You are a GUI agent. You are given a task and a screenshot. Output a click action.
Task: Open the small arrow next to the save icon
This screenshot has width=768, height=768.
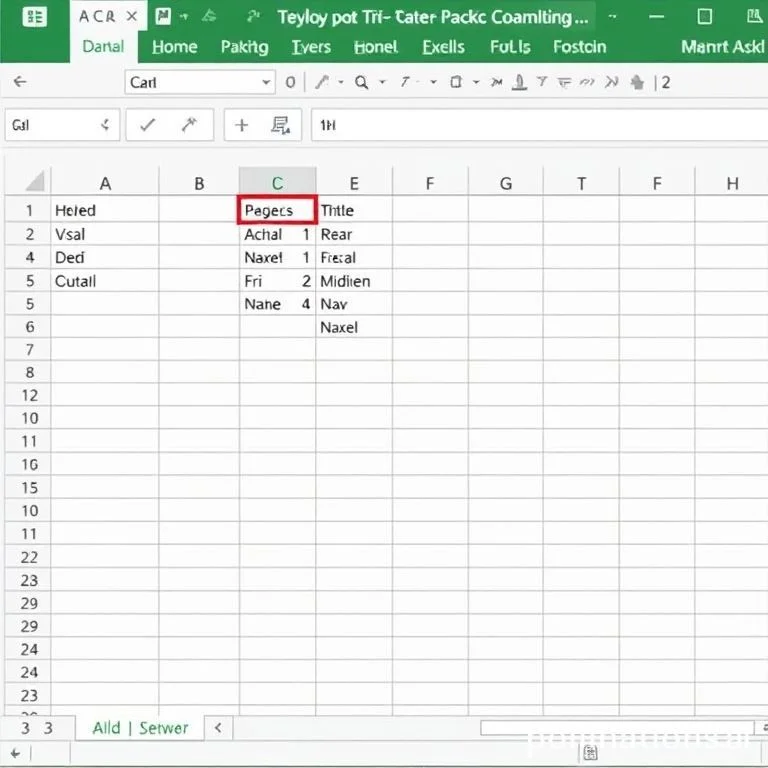pyautogui.click(x=184, y=17)
